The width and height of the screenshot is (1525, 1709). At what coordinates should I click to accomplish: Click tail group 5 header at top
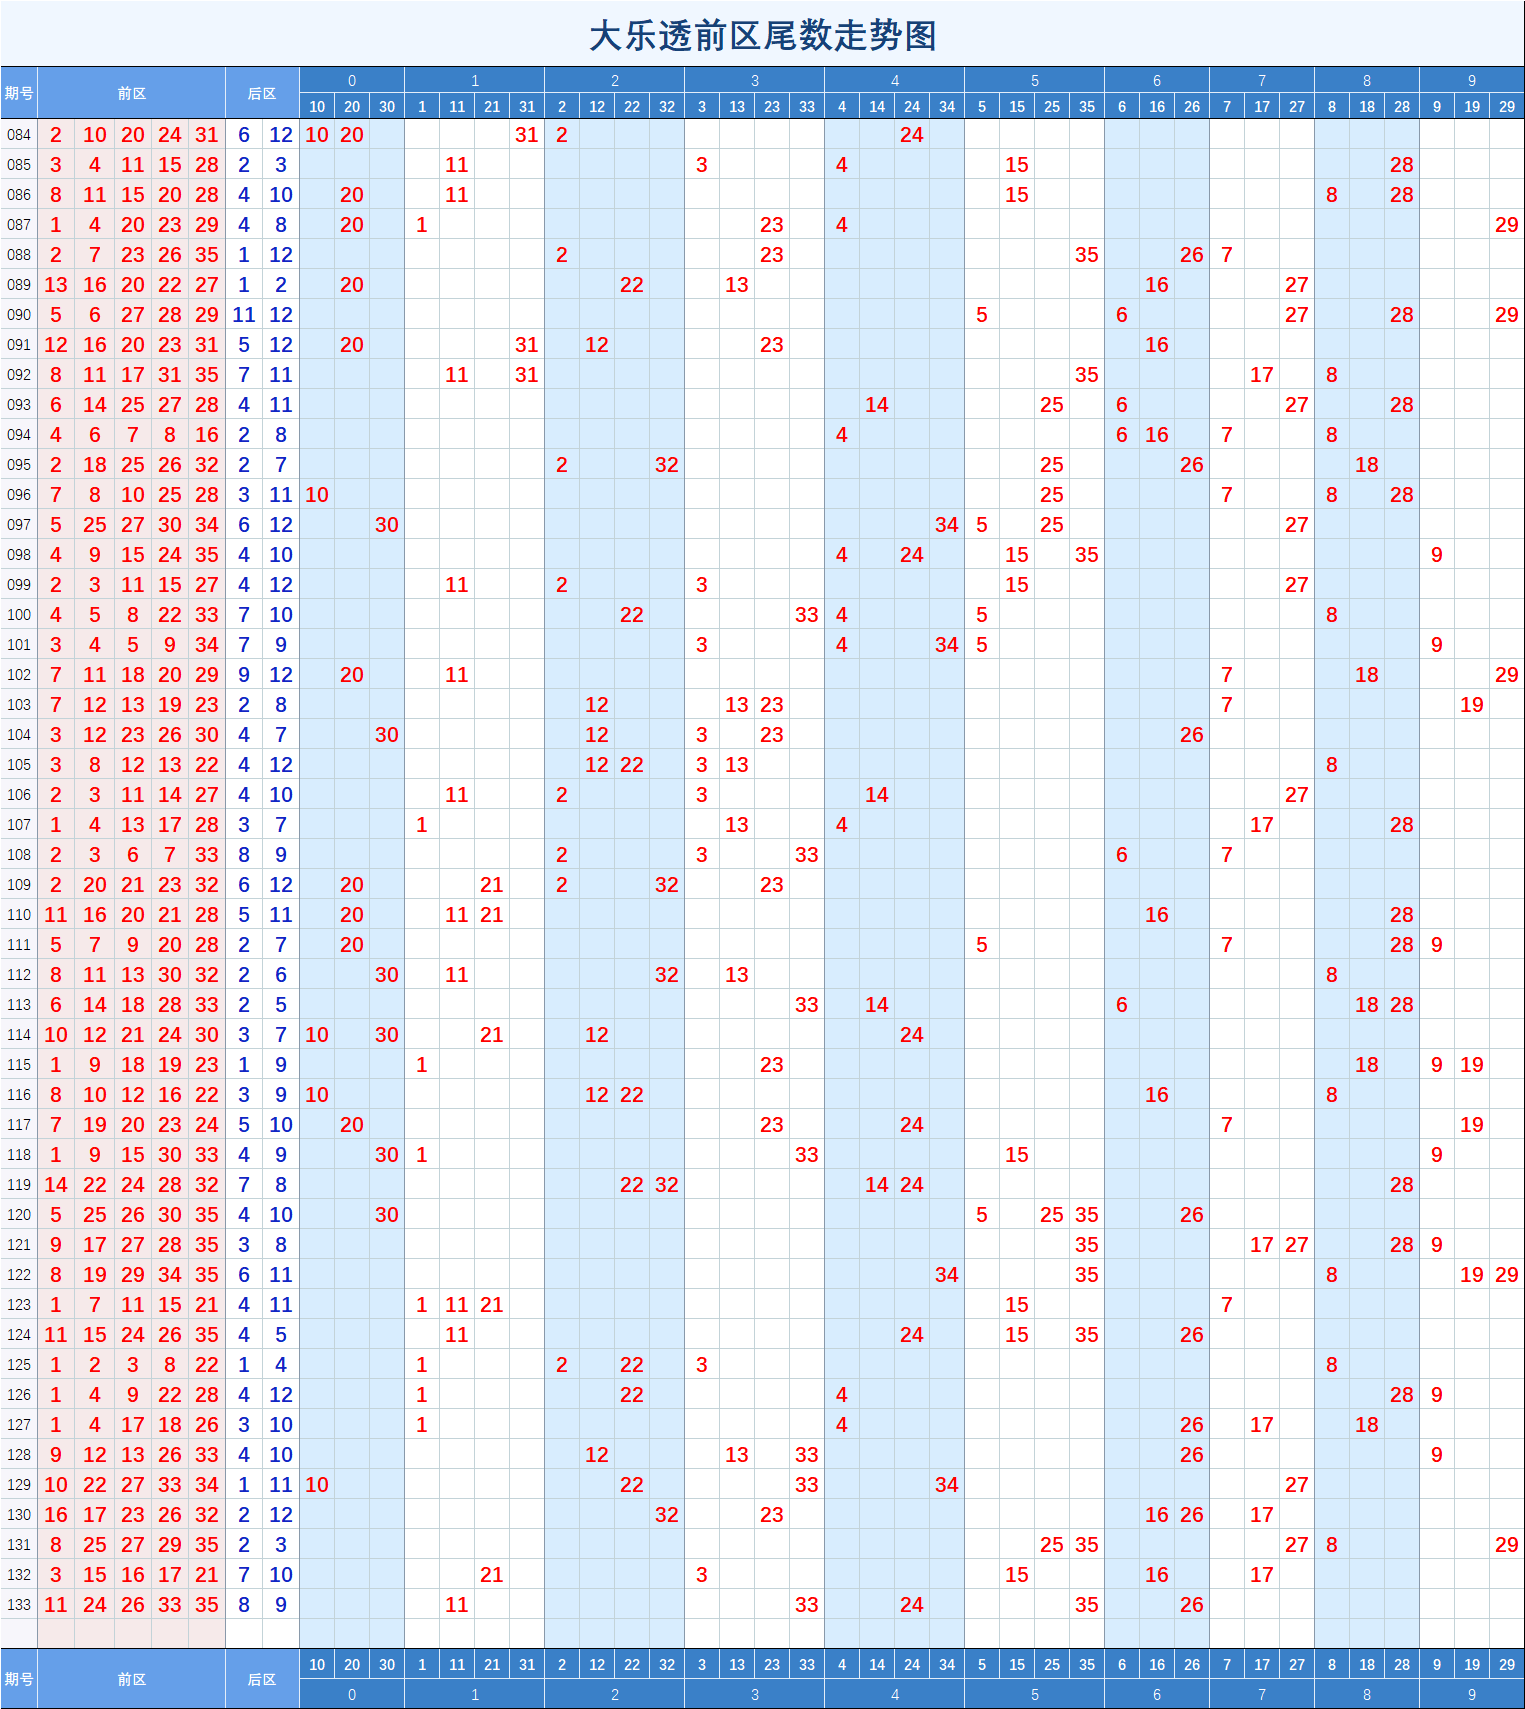[1035, 81]
